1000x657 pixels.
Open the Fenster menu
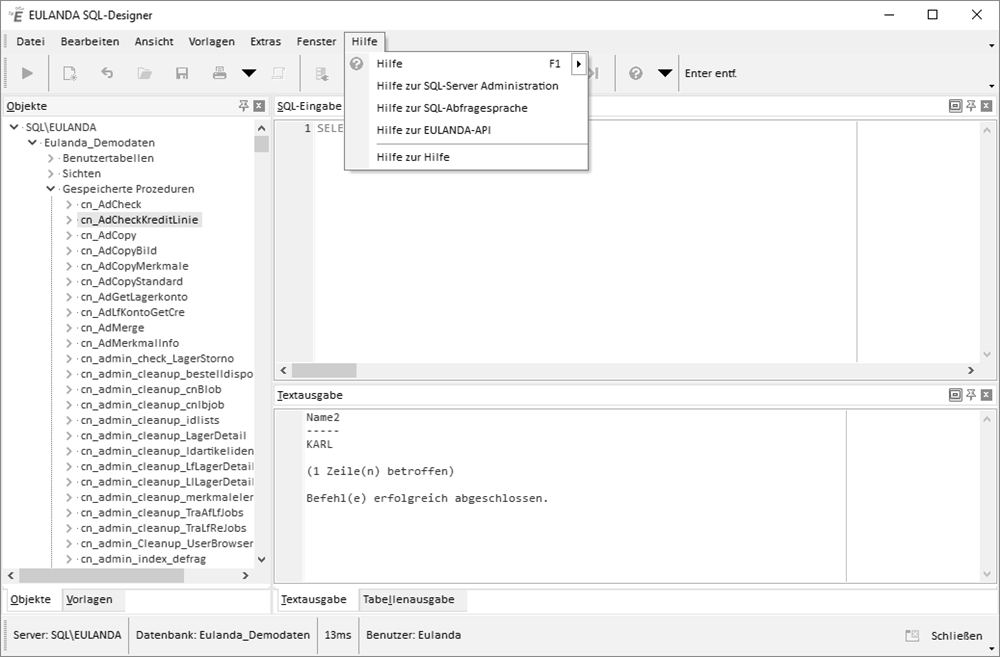coord(316,41)
